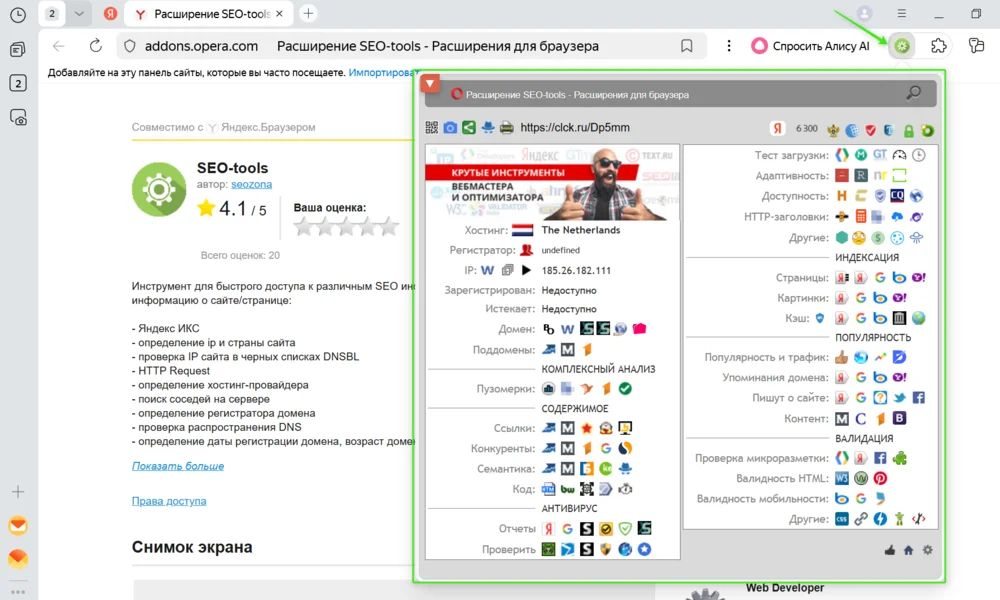Click the copy icon in IP row
This screenshot has width=1000, height=600.
click(x=507, y=270)
